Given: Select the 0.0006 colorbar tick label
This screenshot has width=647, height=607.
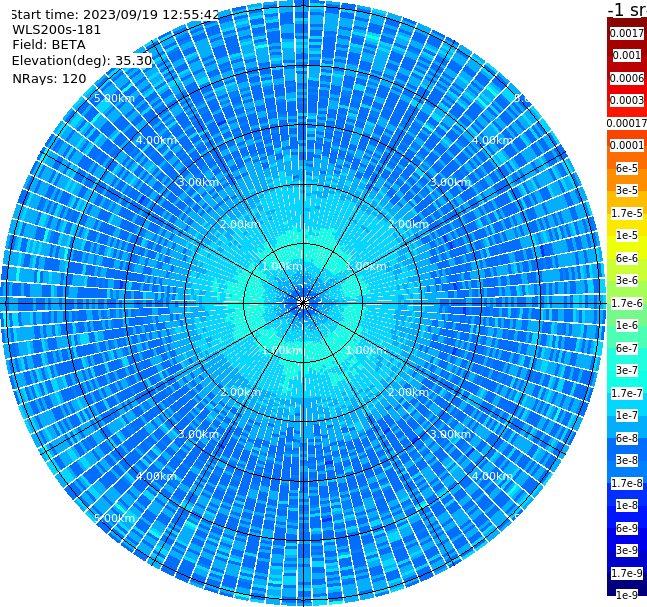Looking at the screenshot, I should [x=627, y=78].
